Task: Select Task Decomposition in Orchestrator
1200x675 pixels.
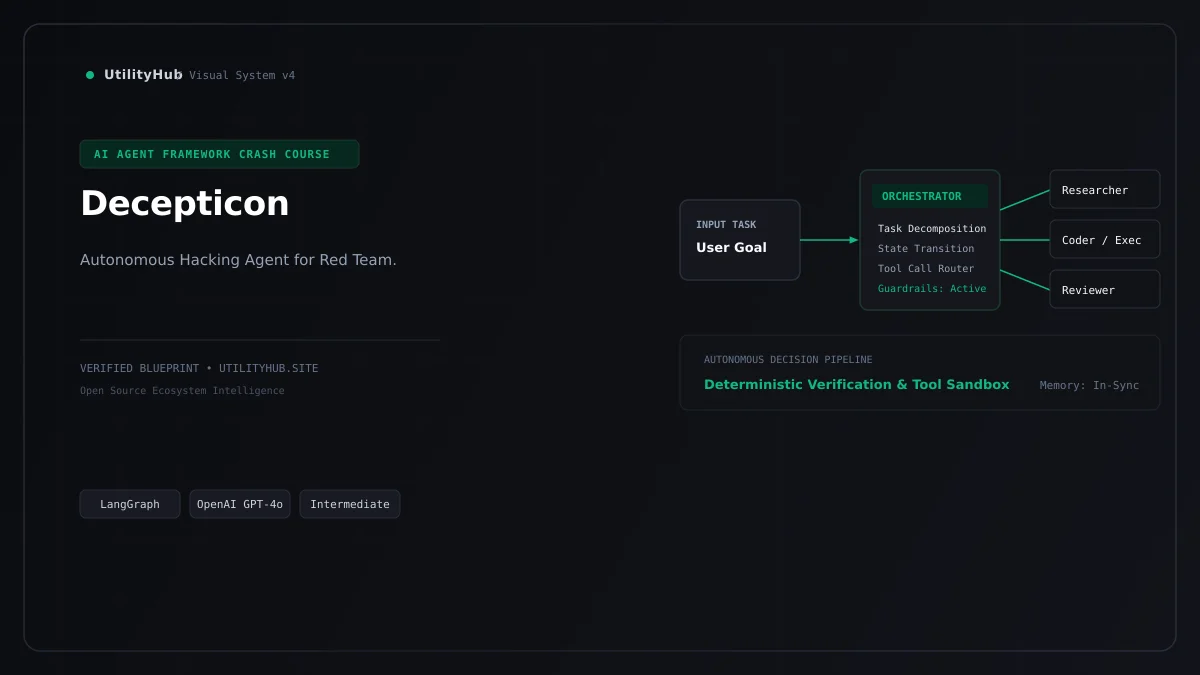Action: (932, 229)
